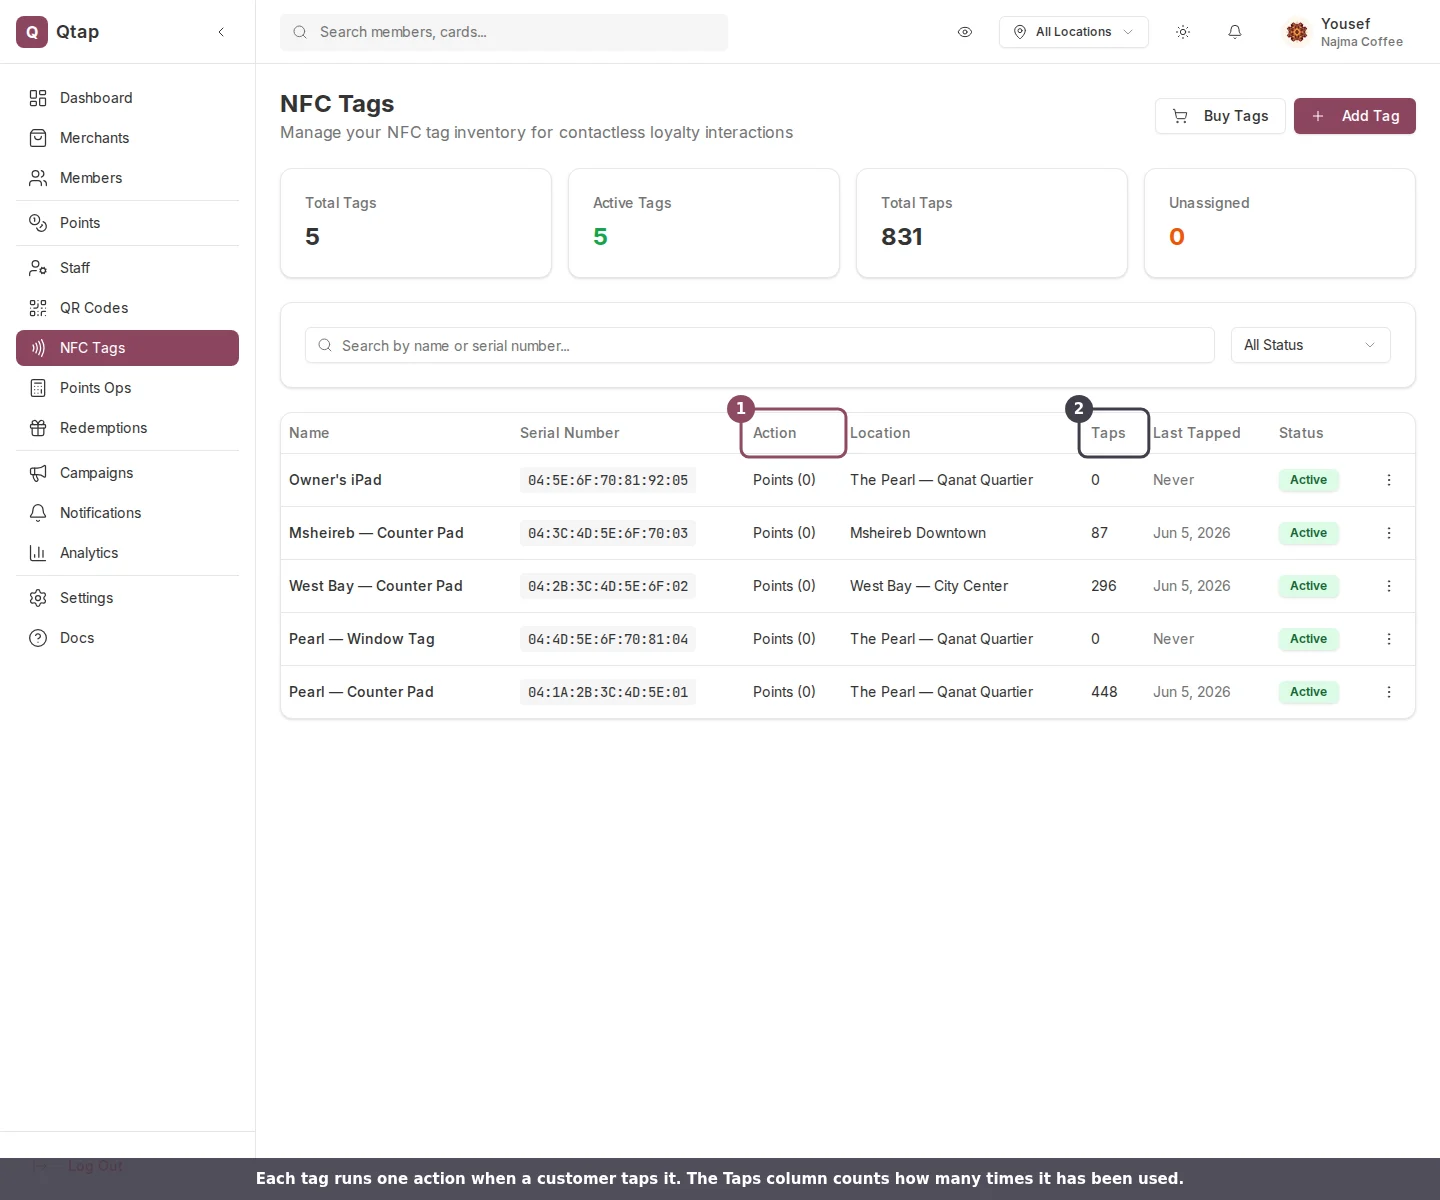Click the Serial Number column header
The width and height of the screenshot is (1440, 1200).
[569, 433]
